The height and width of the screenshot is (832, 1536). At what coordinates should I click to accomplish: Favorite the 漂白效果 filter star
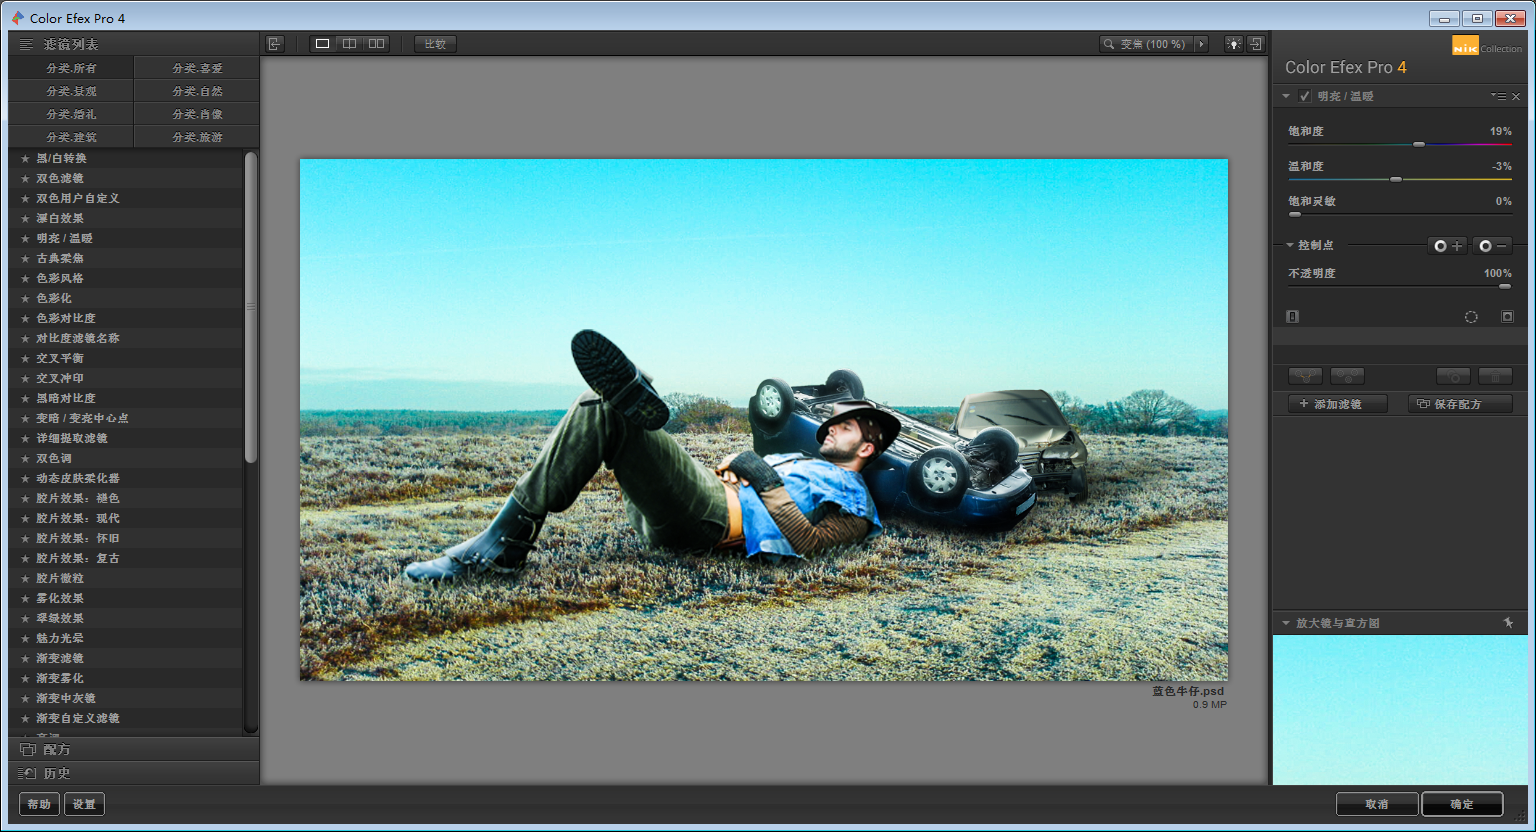click(25, 218)
